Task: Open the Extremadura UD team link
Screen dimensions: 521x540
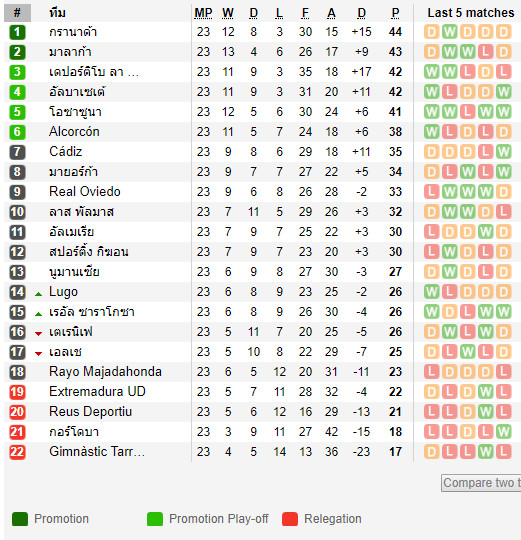Action: 97,392
